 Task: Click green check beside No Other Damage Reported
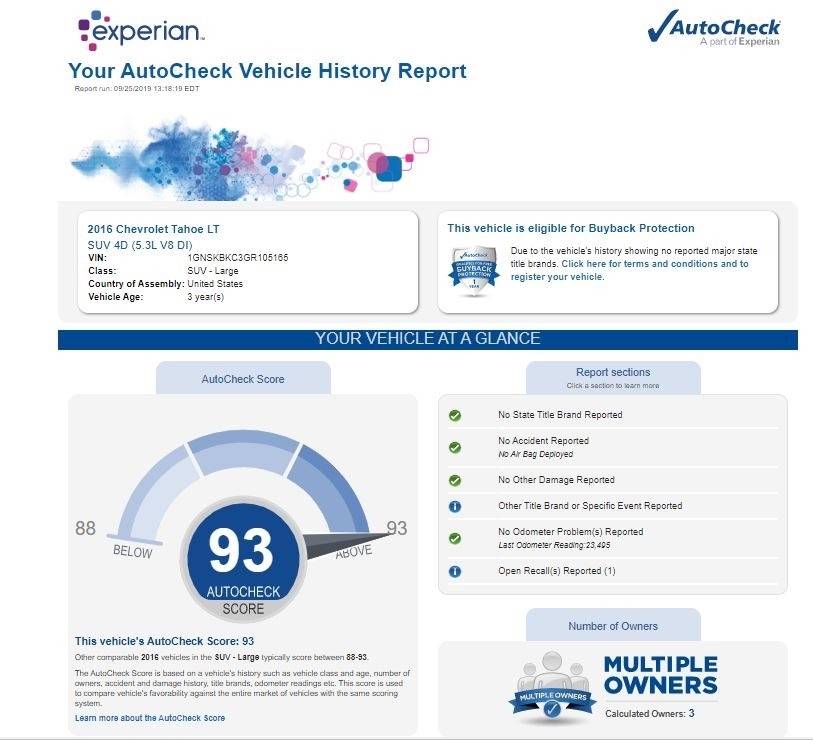pyautogui.click(x=455, y=480)
